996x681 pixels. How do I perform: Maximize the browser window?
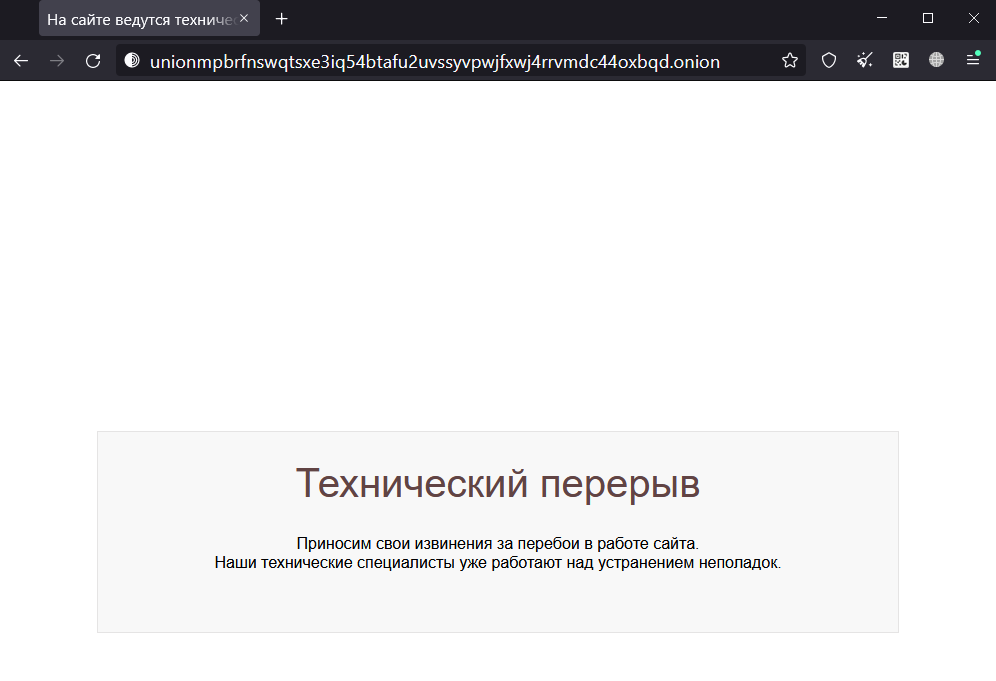pyautogui.click(x=927, y=18)
